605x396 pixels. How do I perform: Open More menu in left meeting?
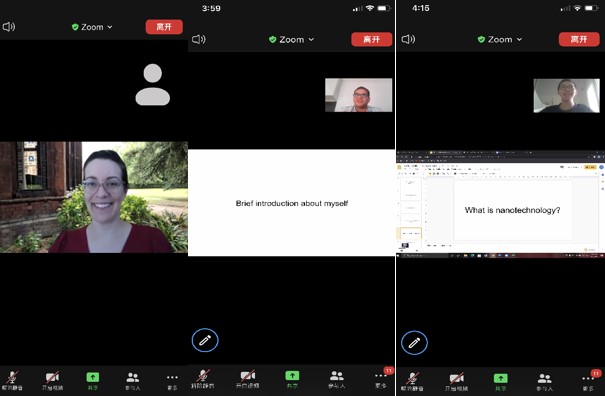click(x=172, y=381)
